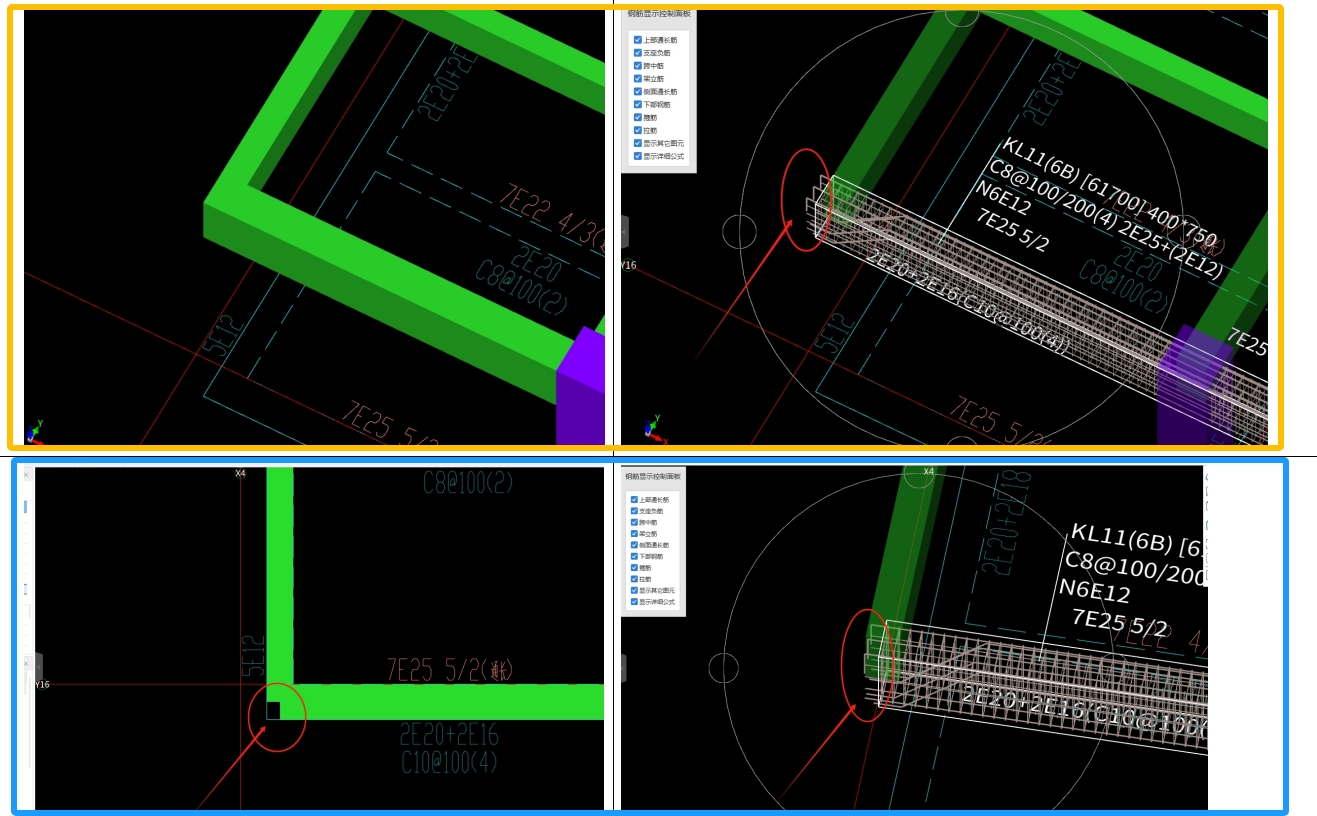Click the XYZ axis gizmo in the upper-right view
The width and height of the screenshot is (1317, 816).
pos(655,428)
